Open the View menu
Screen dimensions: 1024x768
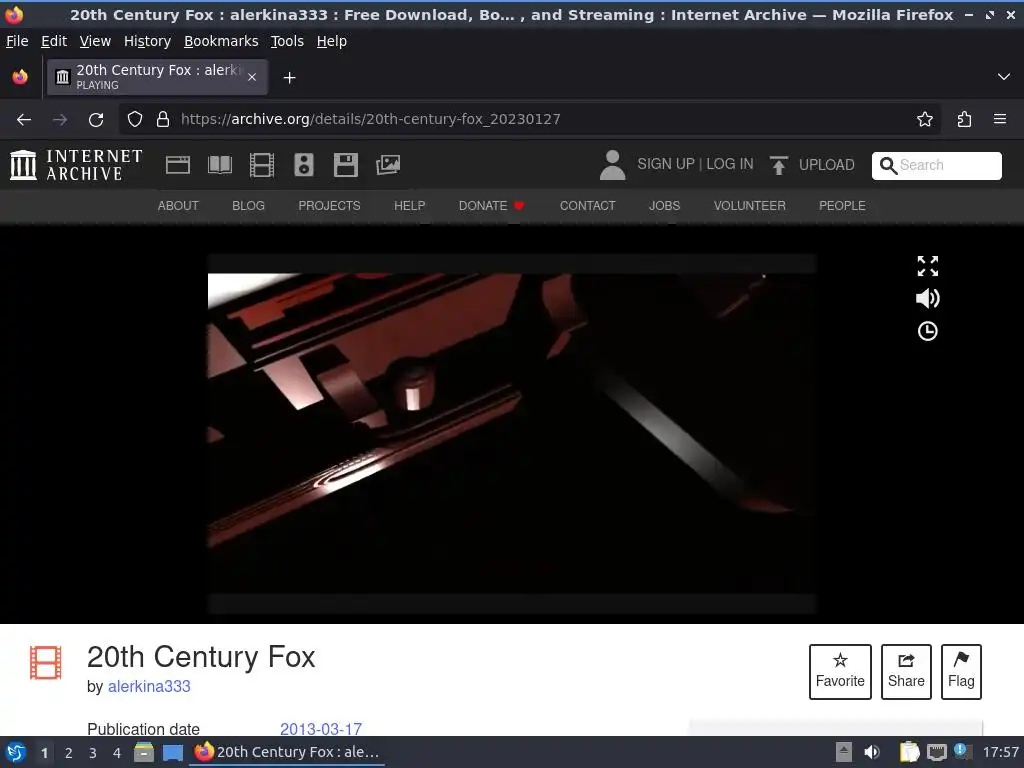(95, 41)
